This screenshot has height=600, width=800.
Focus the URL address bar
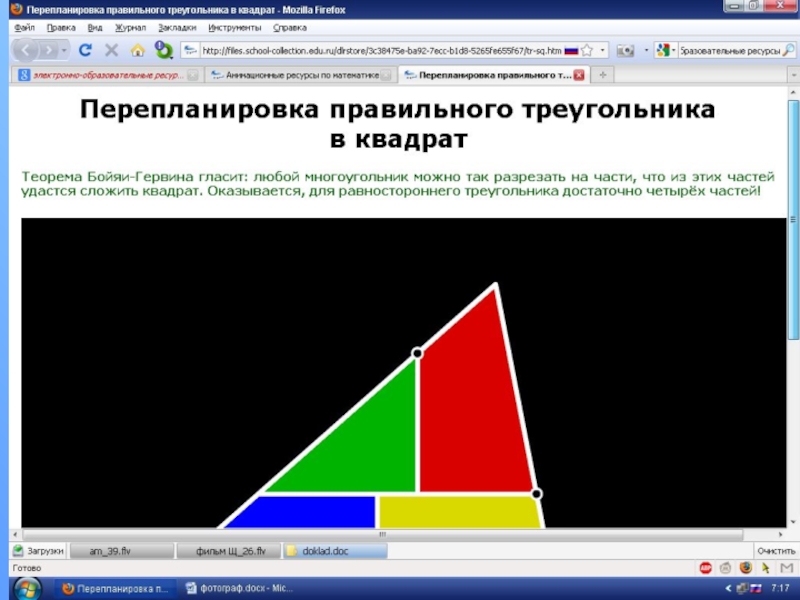(x=382, y=51)
